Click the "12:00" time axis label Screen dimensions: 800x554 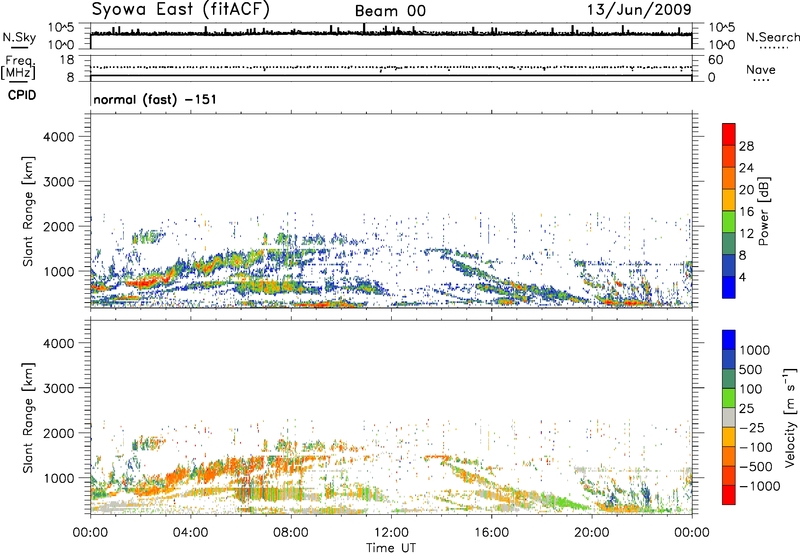coord(391,533)
